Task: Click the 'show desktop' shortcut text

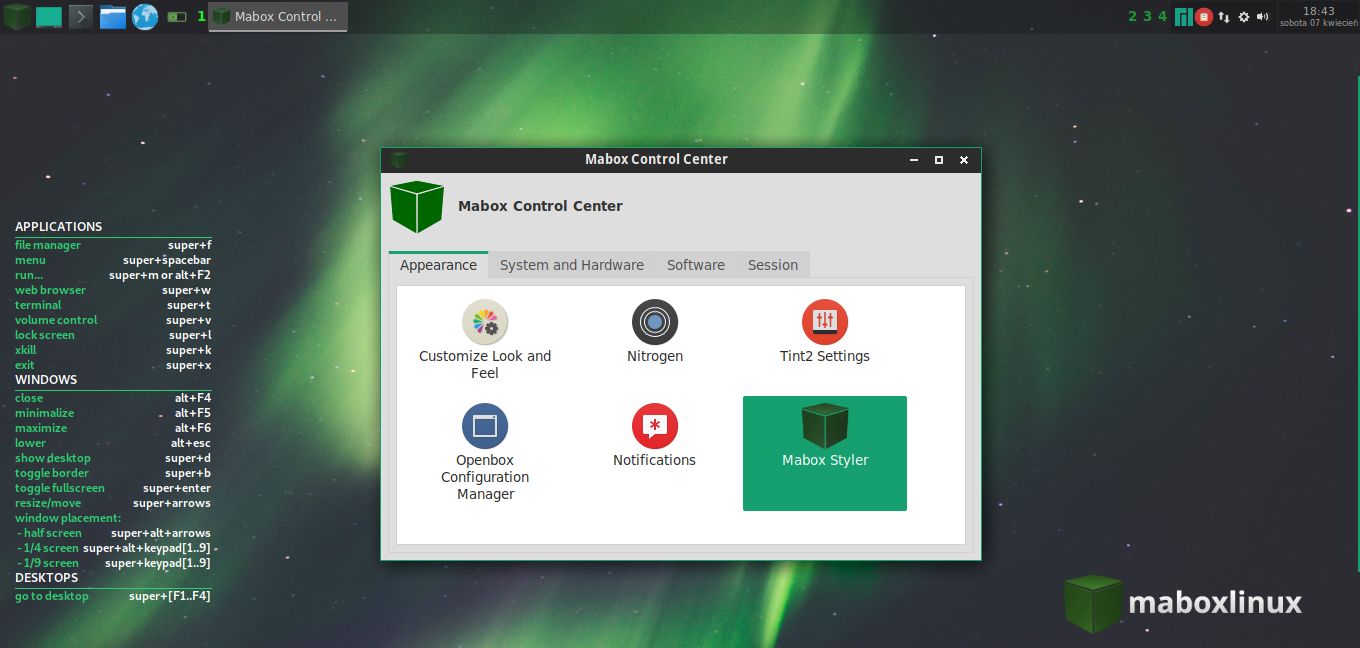Action: [52, 458]
